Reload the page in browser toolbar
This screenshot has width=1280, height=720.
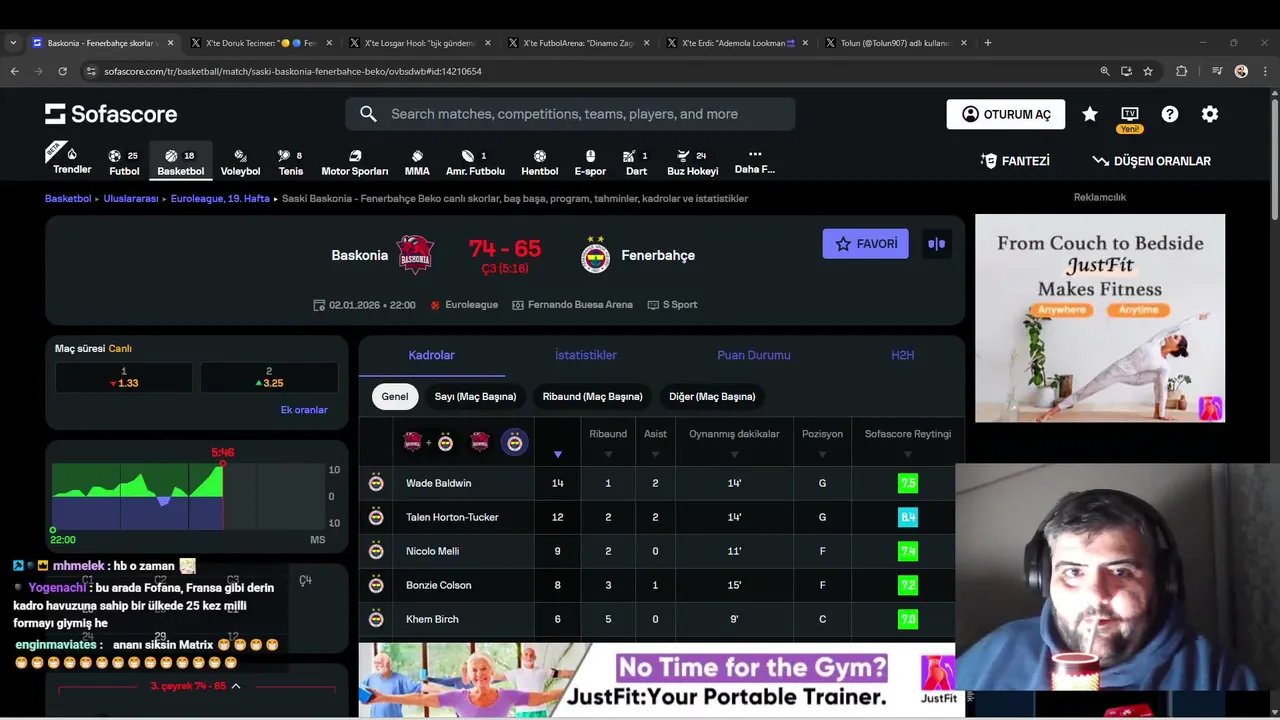point(62,71)
